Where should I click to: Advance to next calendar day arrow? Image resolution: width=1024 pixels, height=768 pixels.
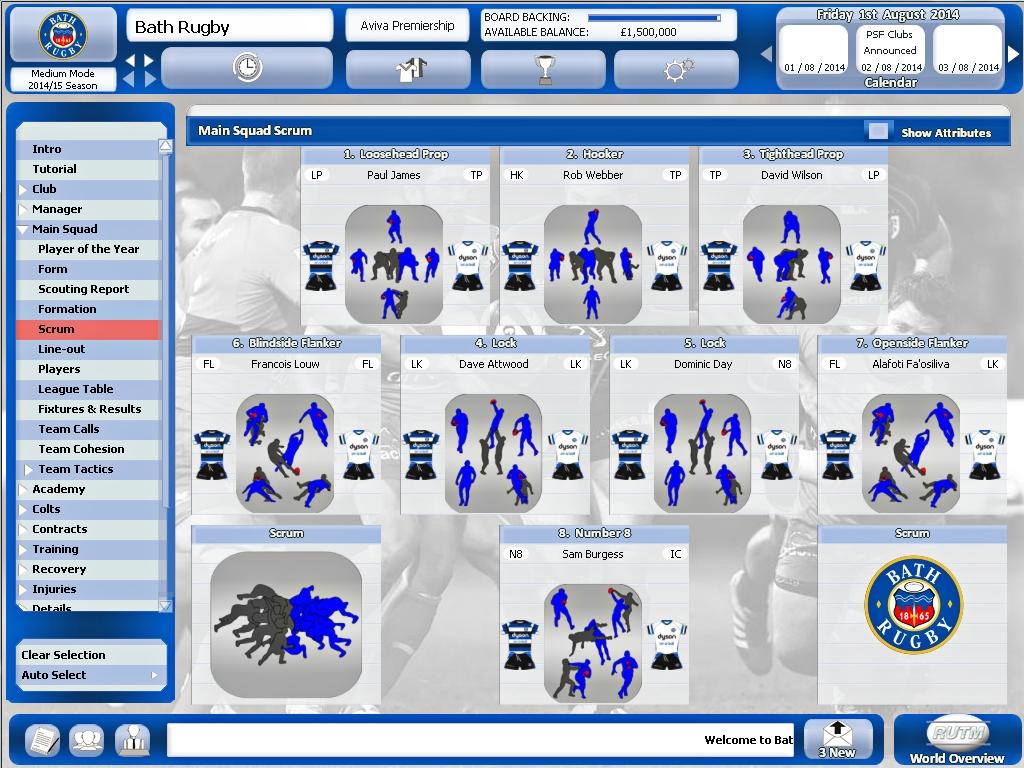(x=1014, y=54)
